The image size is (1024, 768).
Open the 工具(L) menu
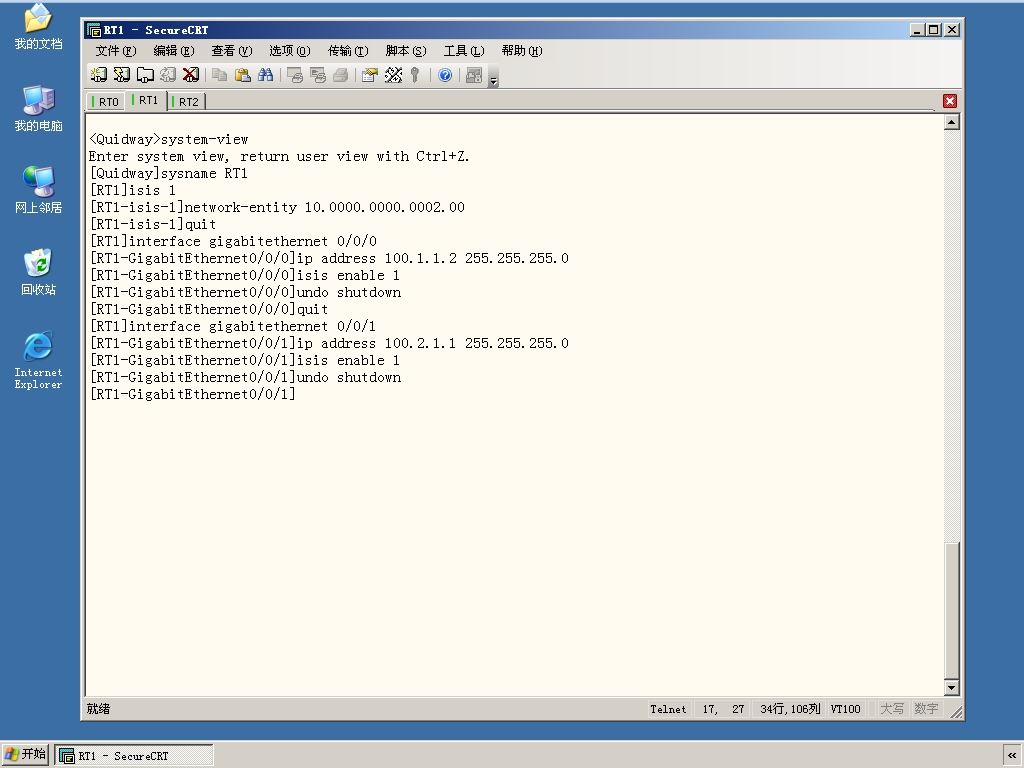pos(464,51)
